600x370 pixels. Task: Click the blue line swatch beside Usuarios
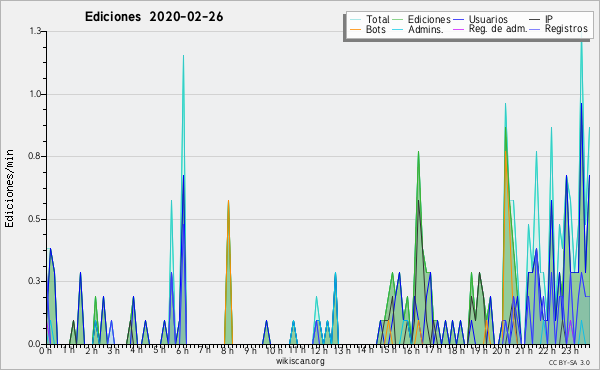(458, 20)
